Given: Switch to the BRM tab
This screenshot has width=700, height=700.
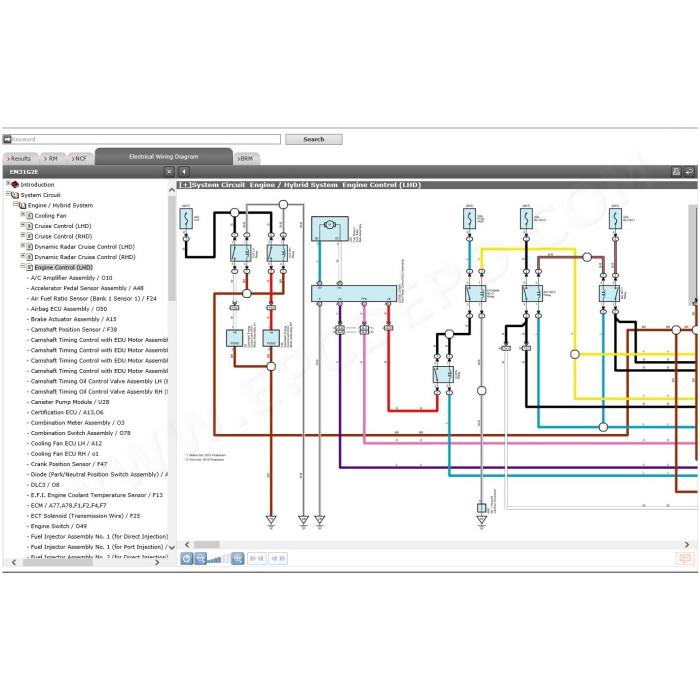Looking at the screenshot, I should pos(246,158).
